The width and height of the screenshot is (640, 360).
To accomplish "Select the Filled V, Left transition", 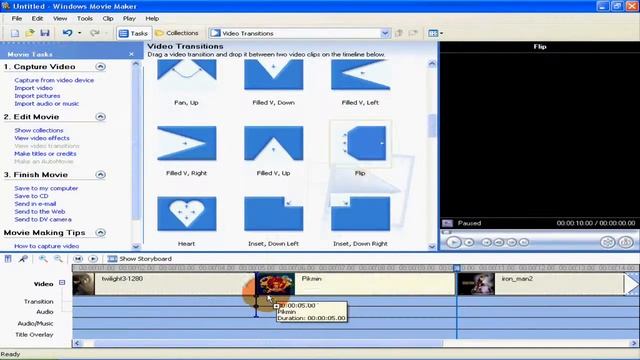I will point(360,75).
